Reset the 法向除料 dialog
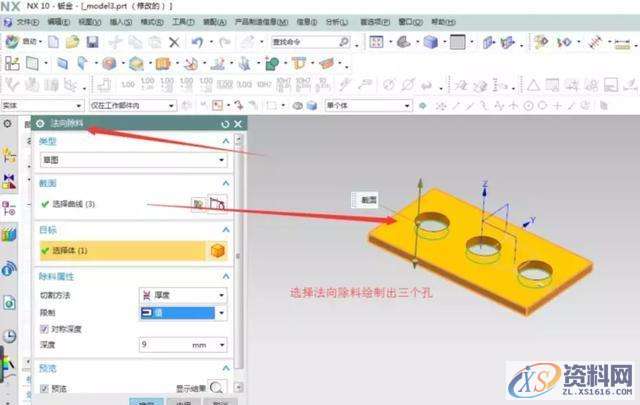The width and height of the screenshot is (640, 405). [225, 124]
